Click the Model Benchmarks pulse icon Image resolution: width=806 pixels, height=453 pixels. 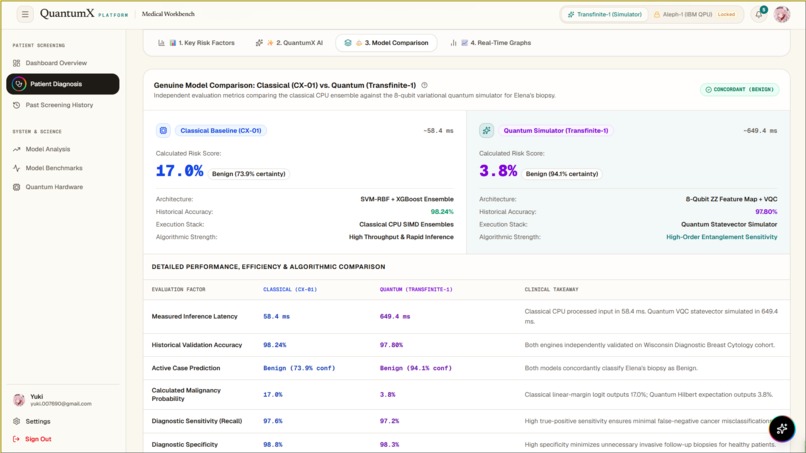tap(16, 168)
